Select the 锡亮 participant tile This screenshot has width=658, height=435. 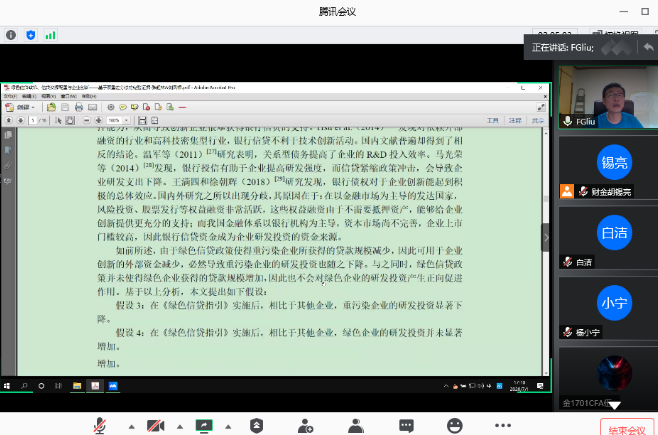608,167
